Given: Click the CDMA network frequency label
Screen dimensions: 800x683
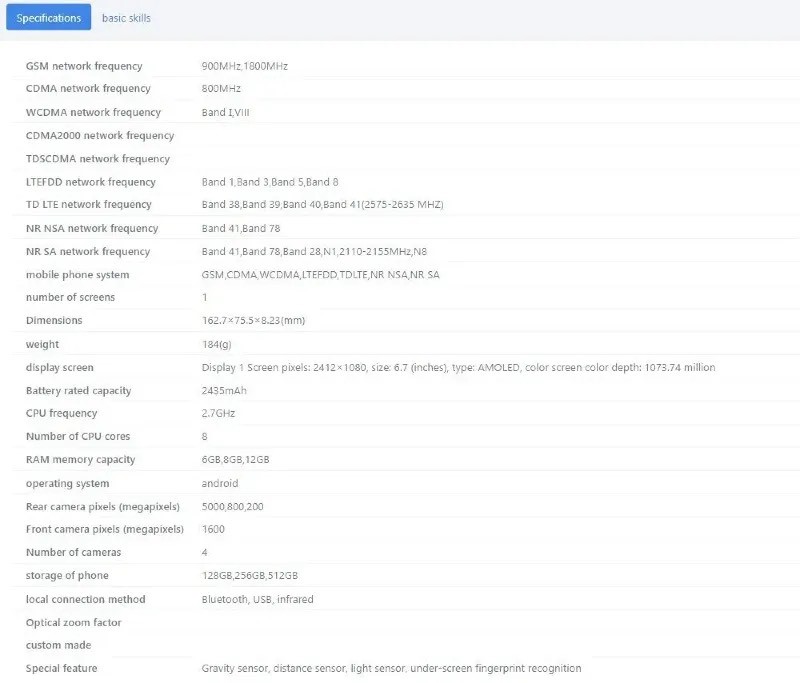Looking at the screenshot, I should pyautogui.click(x=88, y=89).
